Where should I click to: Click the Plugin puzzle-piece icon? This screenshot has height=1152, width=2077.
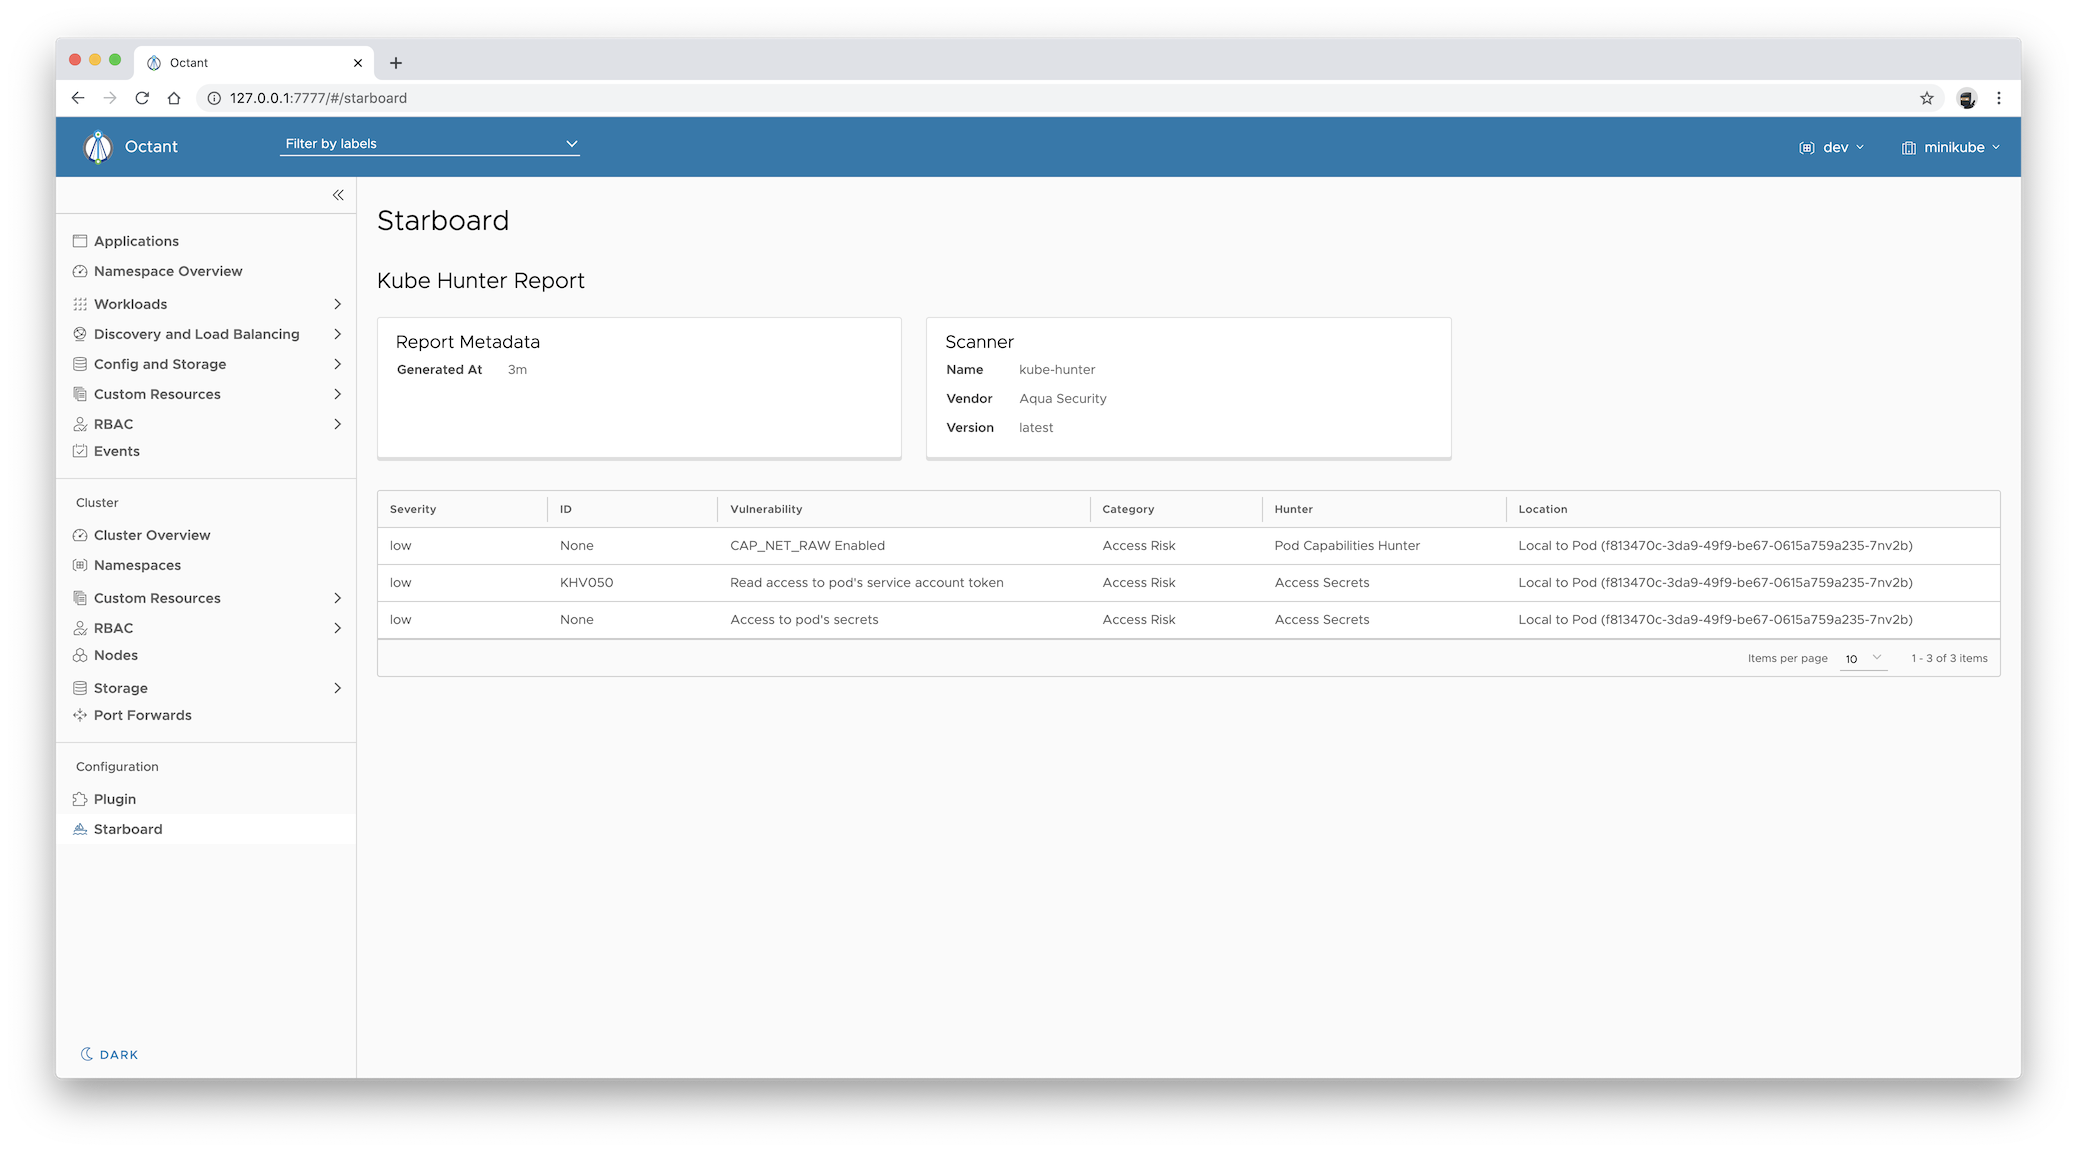[80, 799]
